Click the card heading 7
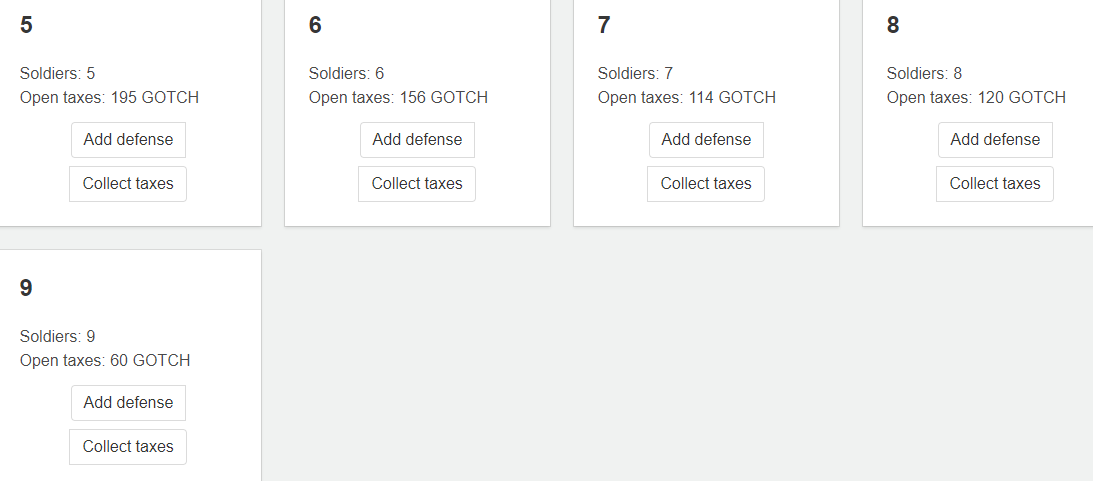Screen dimensions: 1093x481 604,25
